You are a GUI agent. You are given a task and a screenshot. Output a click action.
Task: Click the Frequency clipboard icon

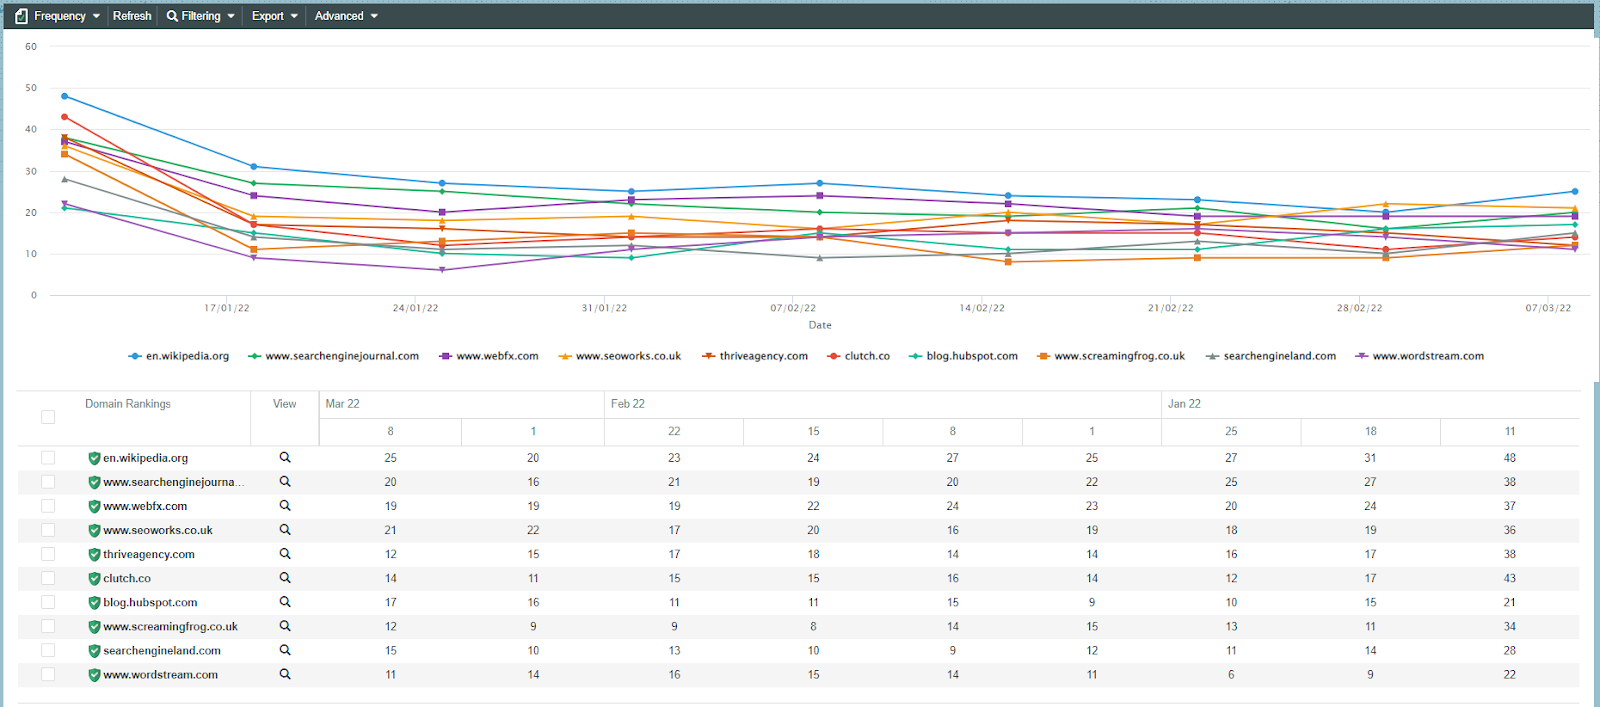[x=22, y=16]
